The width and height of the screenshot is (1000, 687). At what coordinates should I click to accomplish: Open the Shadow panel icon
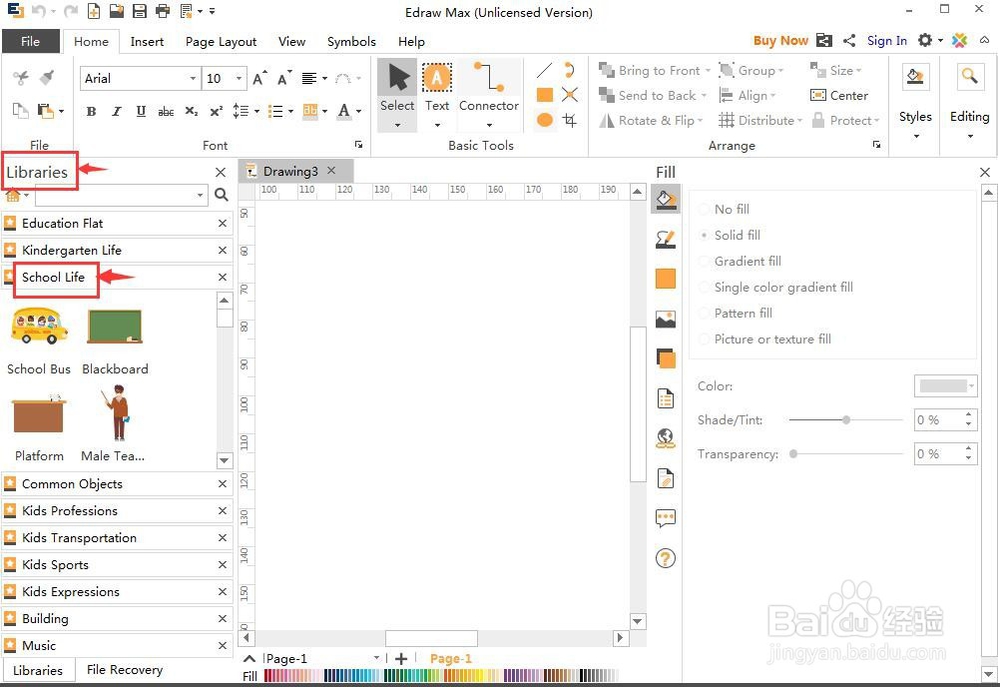coord(666,358)
